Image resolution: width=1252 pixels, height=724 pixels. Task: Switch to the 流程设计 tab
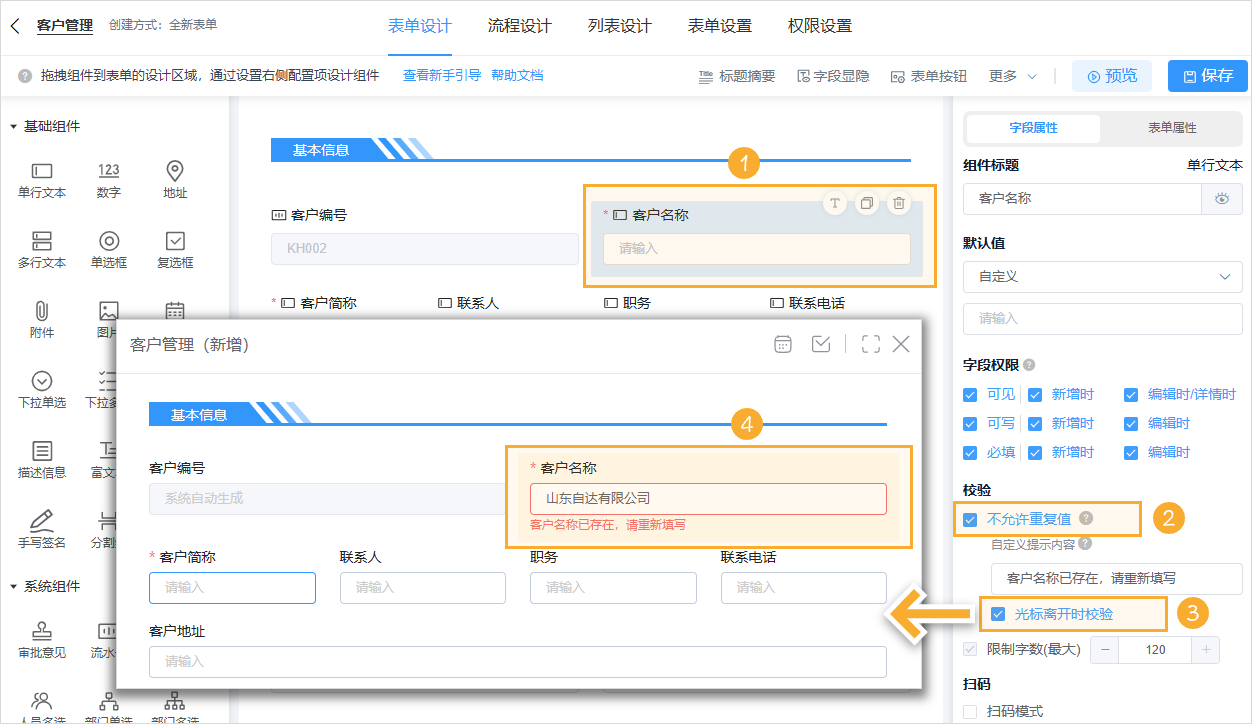[x=518, y=28]
